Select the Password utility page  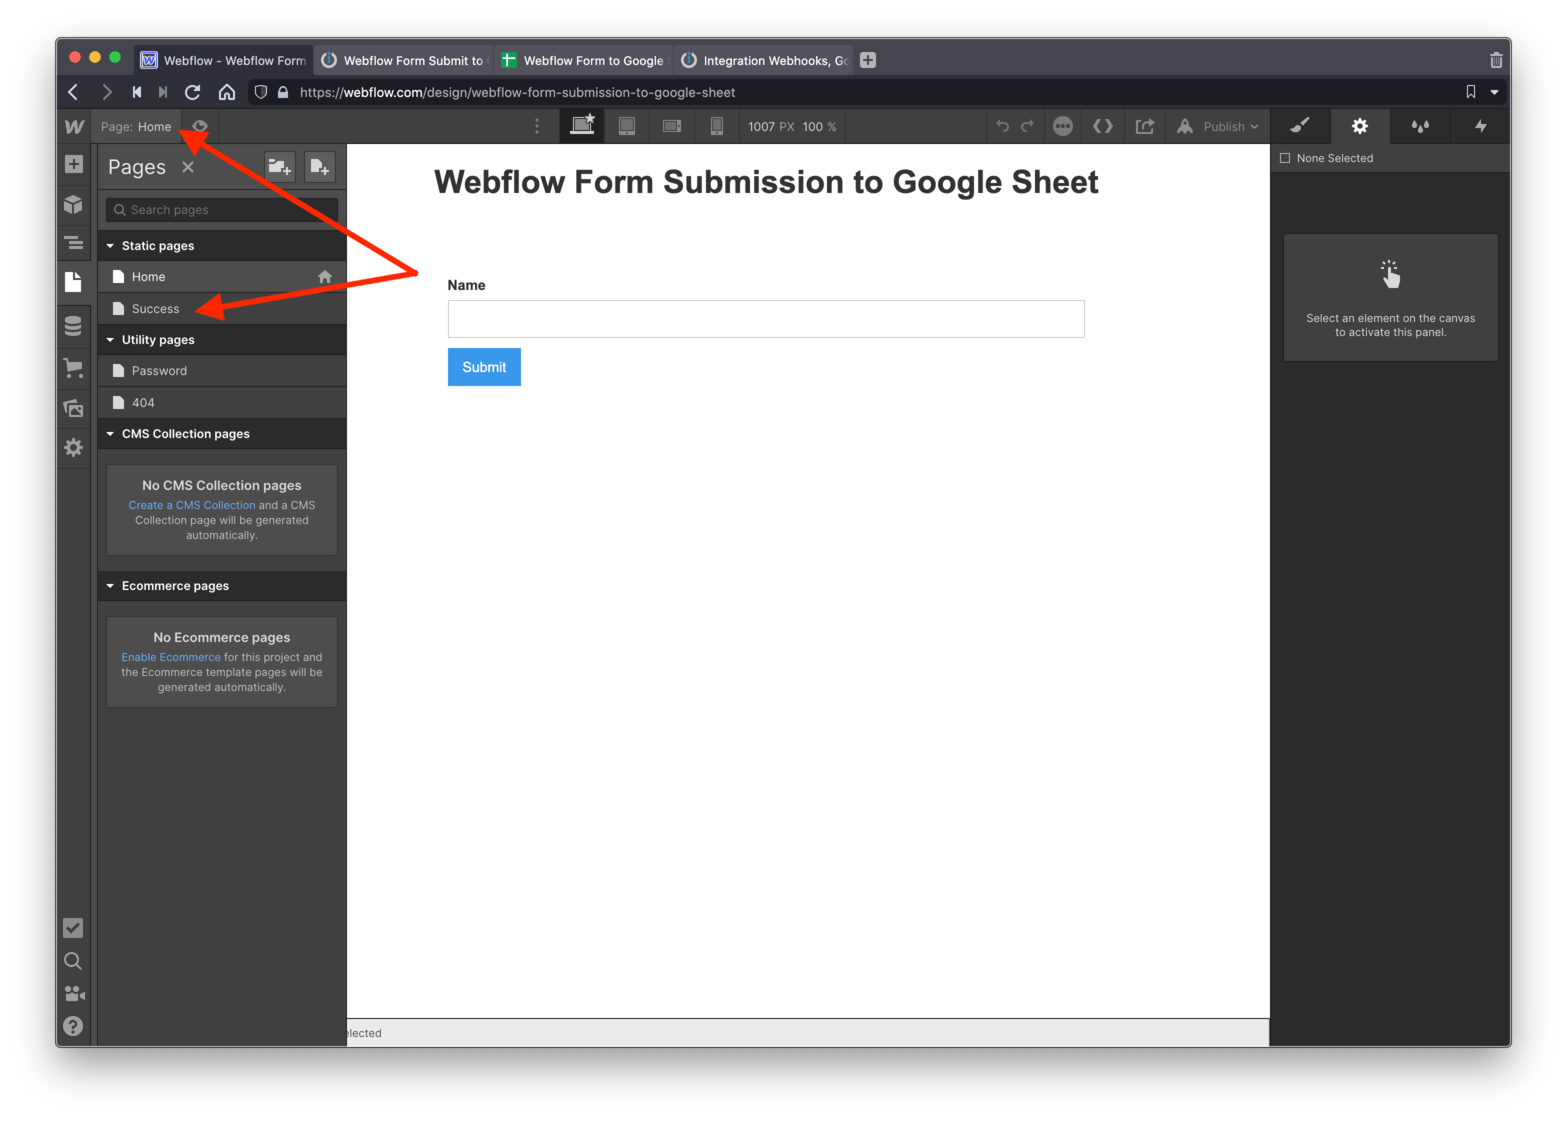click(x=222, y=371)
